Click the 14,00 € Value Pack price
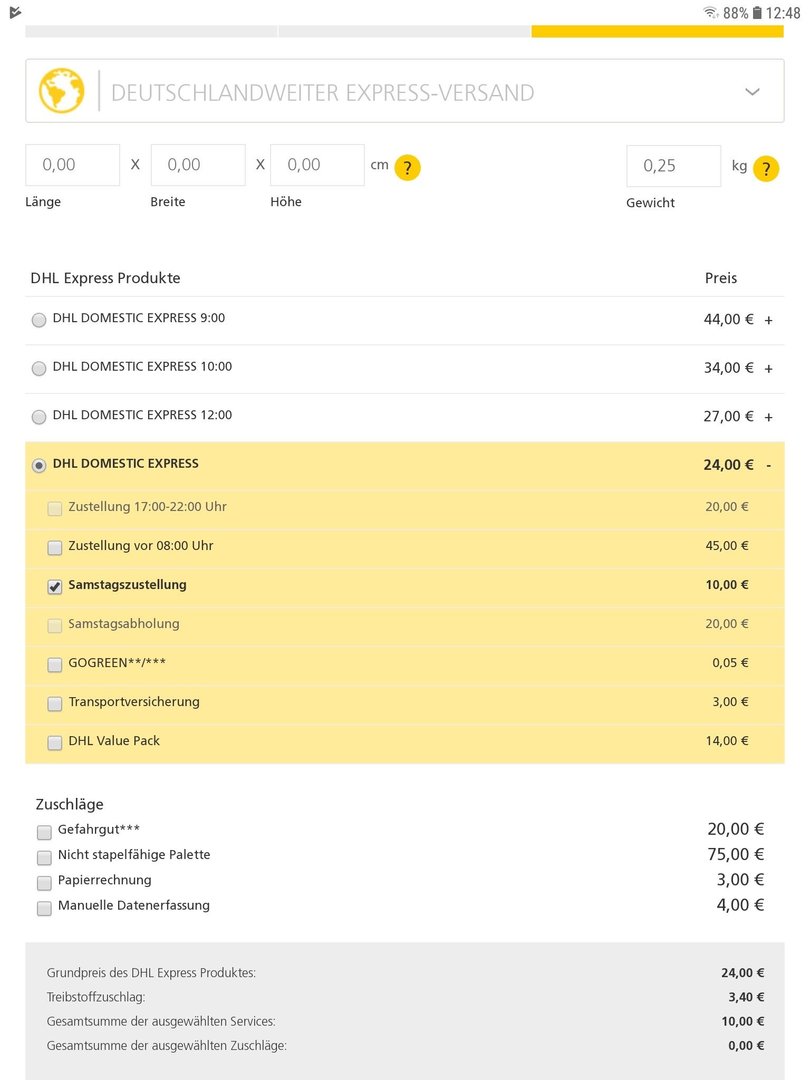810x1080 pixels. coord(727,741)
